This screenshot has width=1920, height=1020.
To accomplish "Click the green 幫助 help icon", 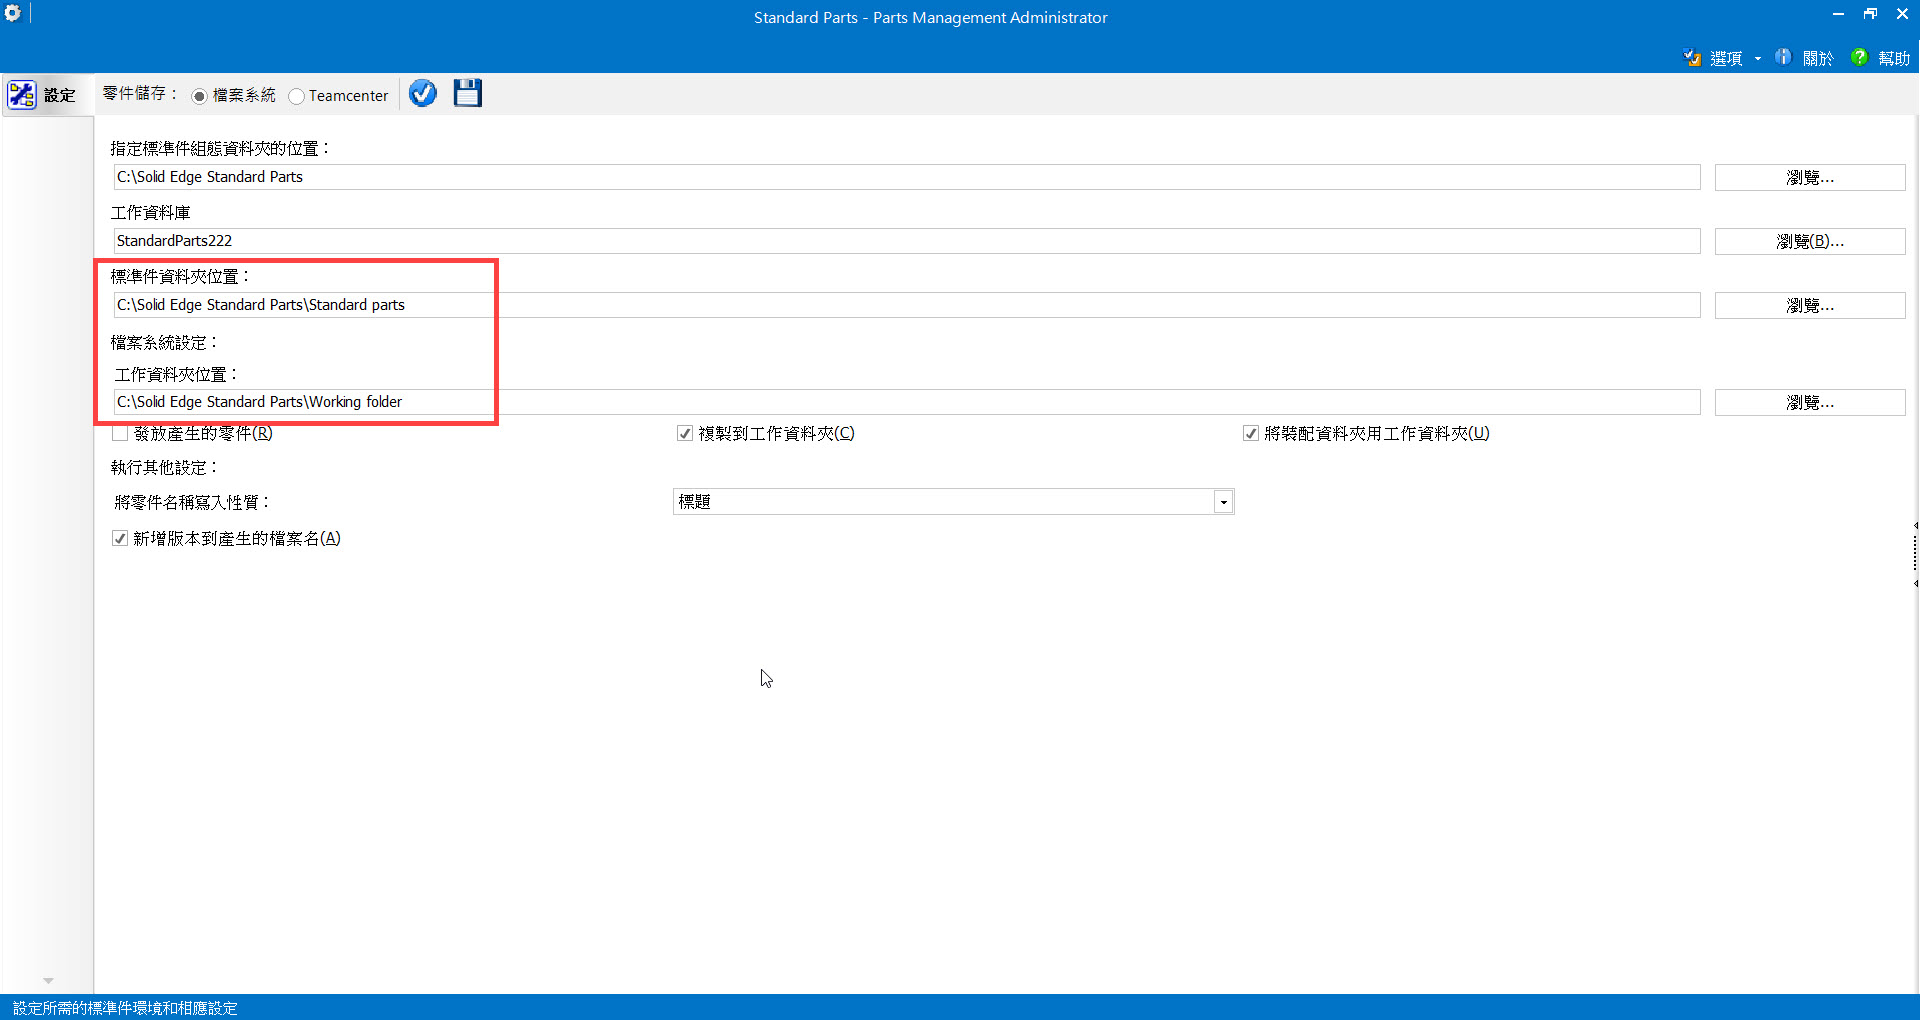I will (x=1859, y=57).
